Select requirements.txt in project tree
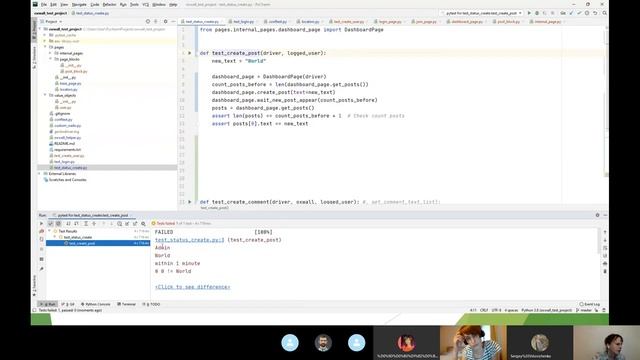 pyautogui.click(x=67, y=149)
